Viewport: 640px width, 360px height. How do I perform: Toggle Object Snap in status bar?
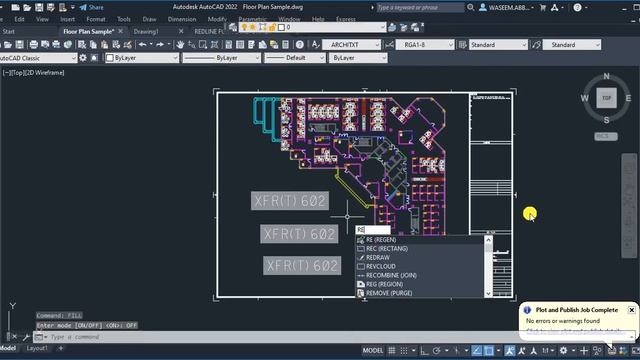(489, 351)
